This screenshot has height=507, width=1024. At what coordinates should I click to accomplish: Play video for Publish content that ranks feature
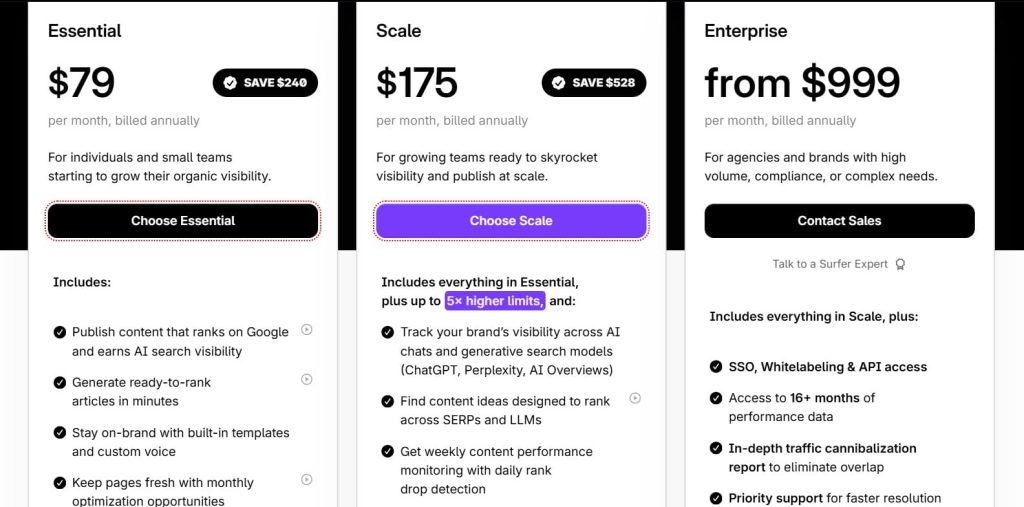point(307,330)
